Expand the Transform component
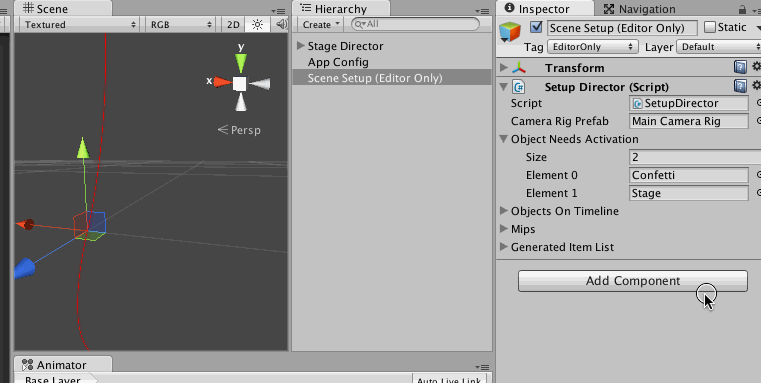761x383 pixels. point(504,67)
